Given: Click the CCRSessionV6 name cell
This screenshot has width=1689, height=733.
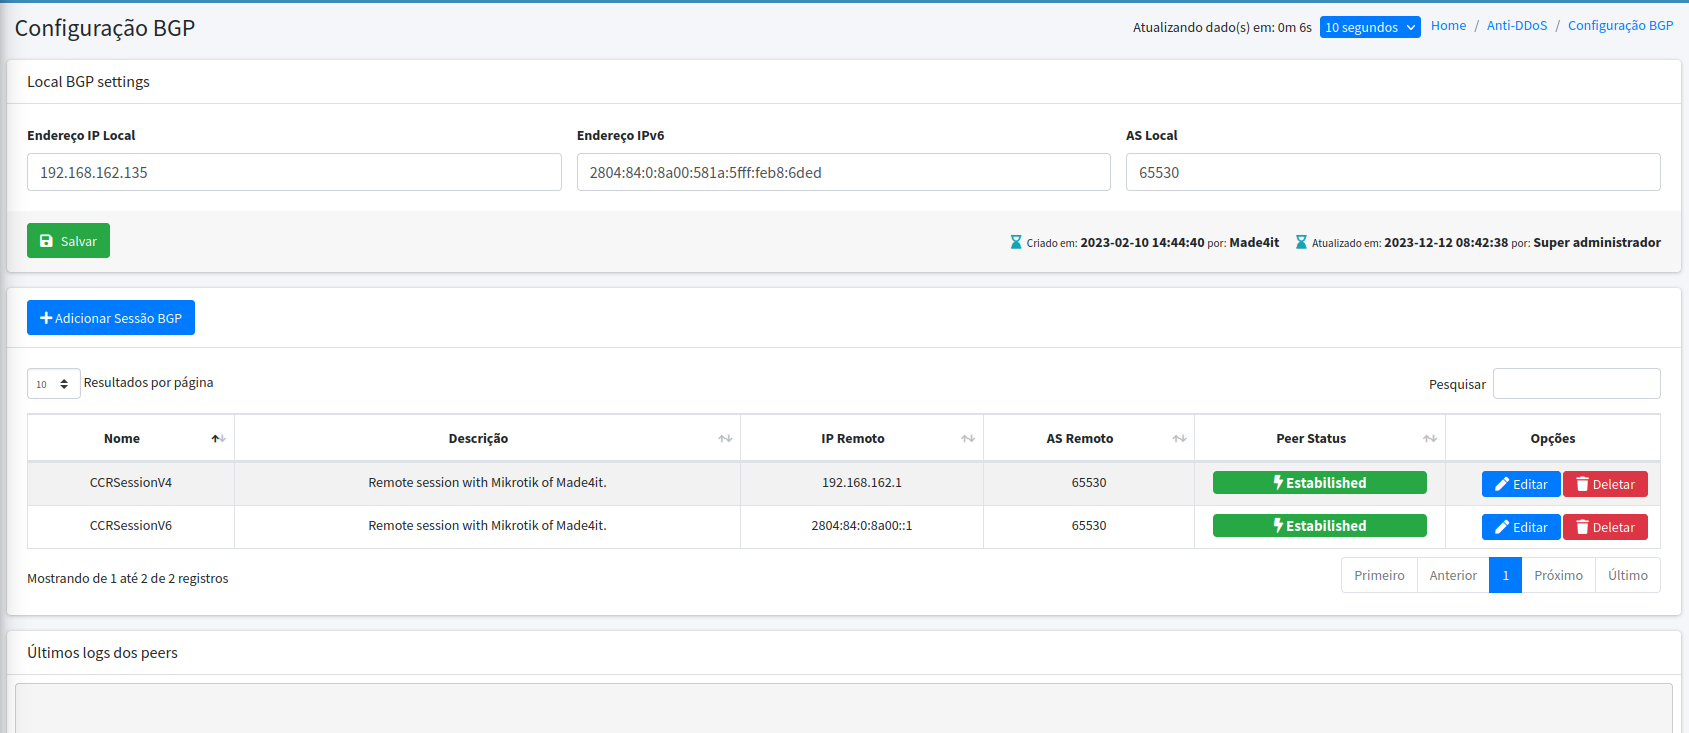Looking at the screenshot, I should pyautogui.click(x=131, y=526).
